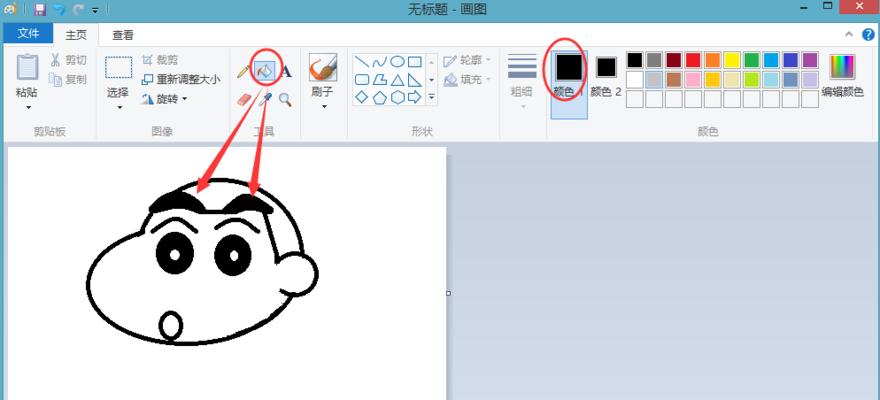The width and height of the screenshot is (880, 400).
Task: Open the 文件 file menu
Action: [x=28, y=34]
